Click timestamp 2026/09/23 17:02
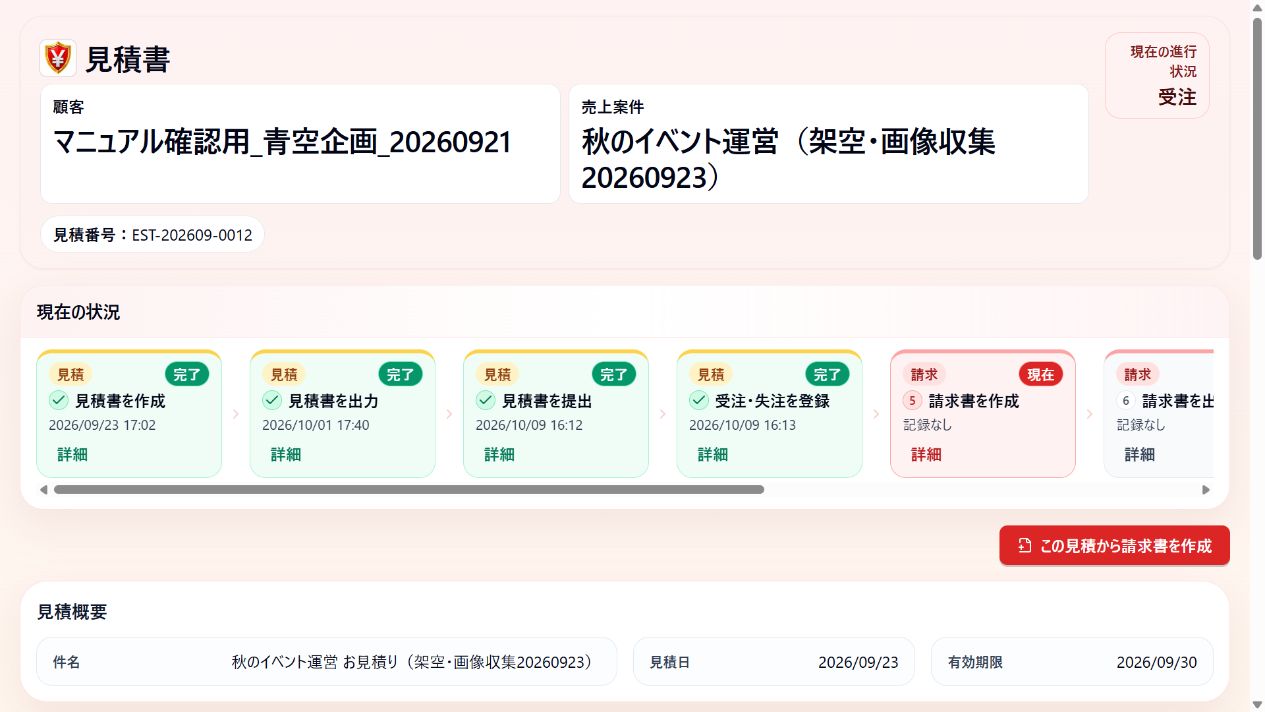 point(102,425)
